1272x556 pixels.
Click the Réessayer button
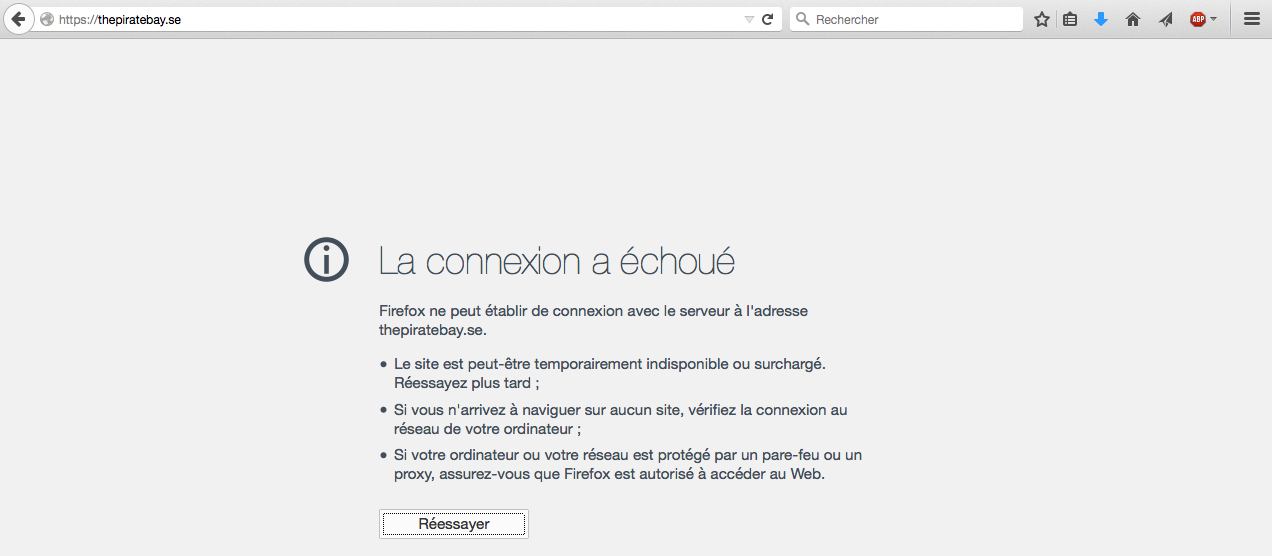[x=454, y=524]
